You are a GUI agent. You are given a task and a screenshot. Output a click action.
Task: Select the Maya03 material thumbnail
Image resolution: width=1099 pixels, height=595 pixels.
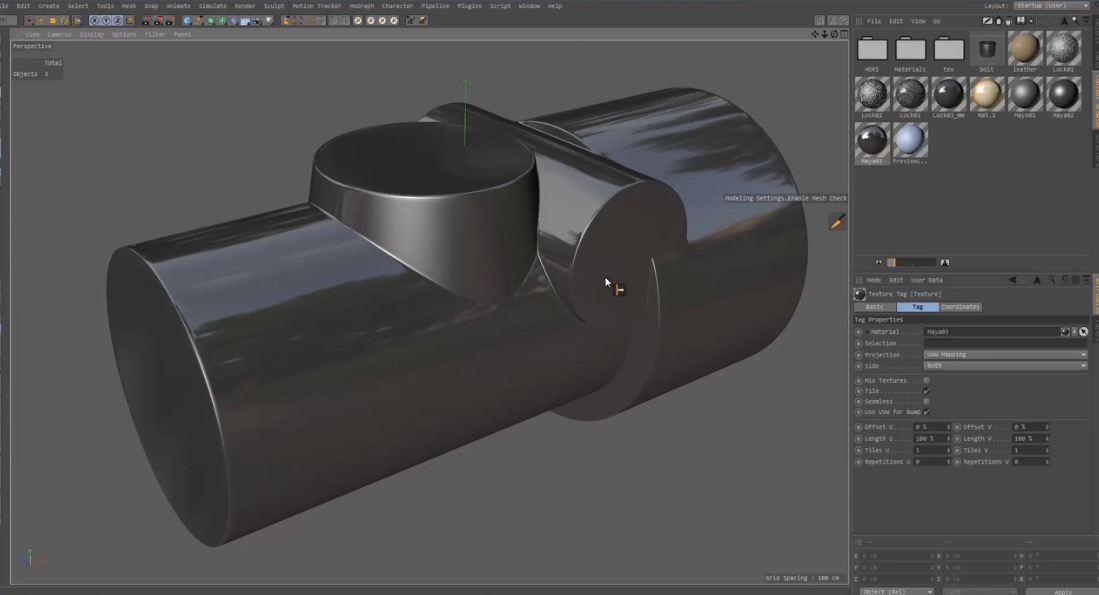click(871, 138)
